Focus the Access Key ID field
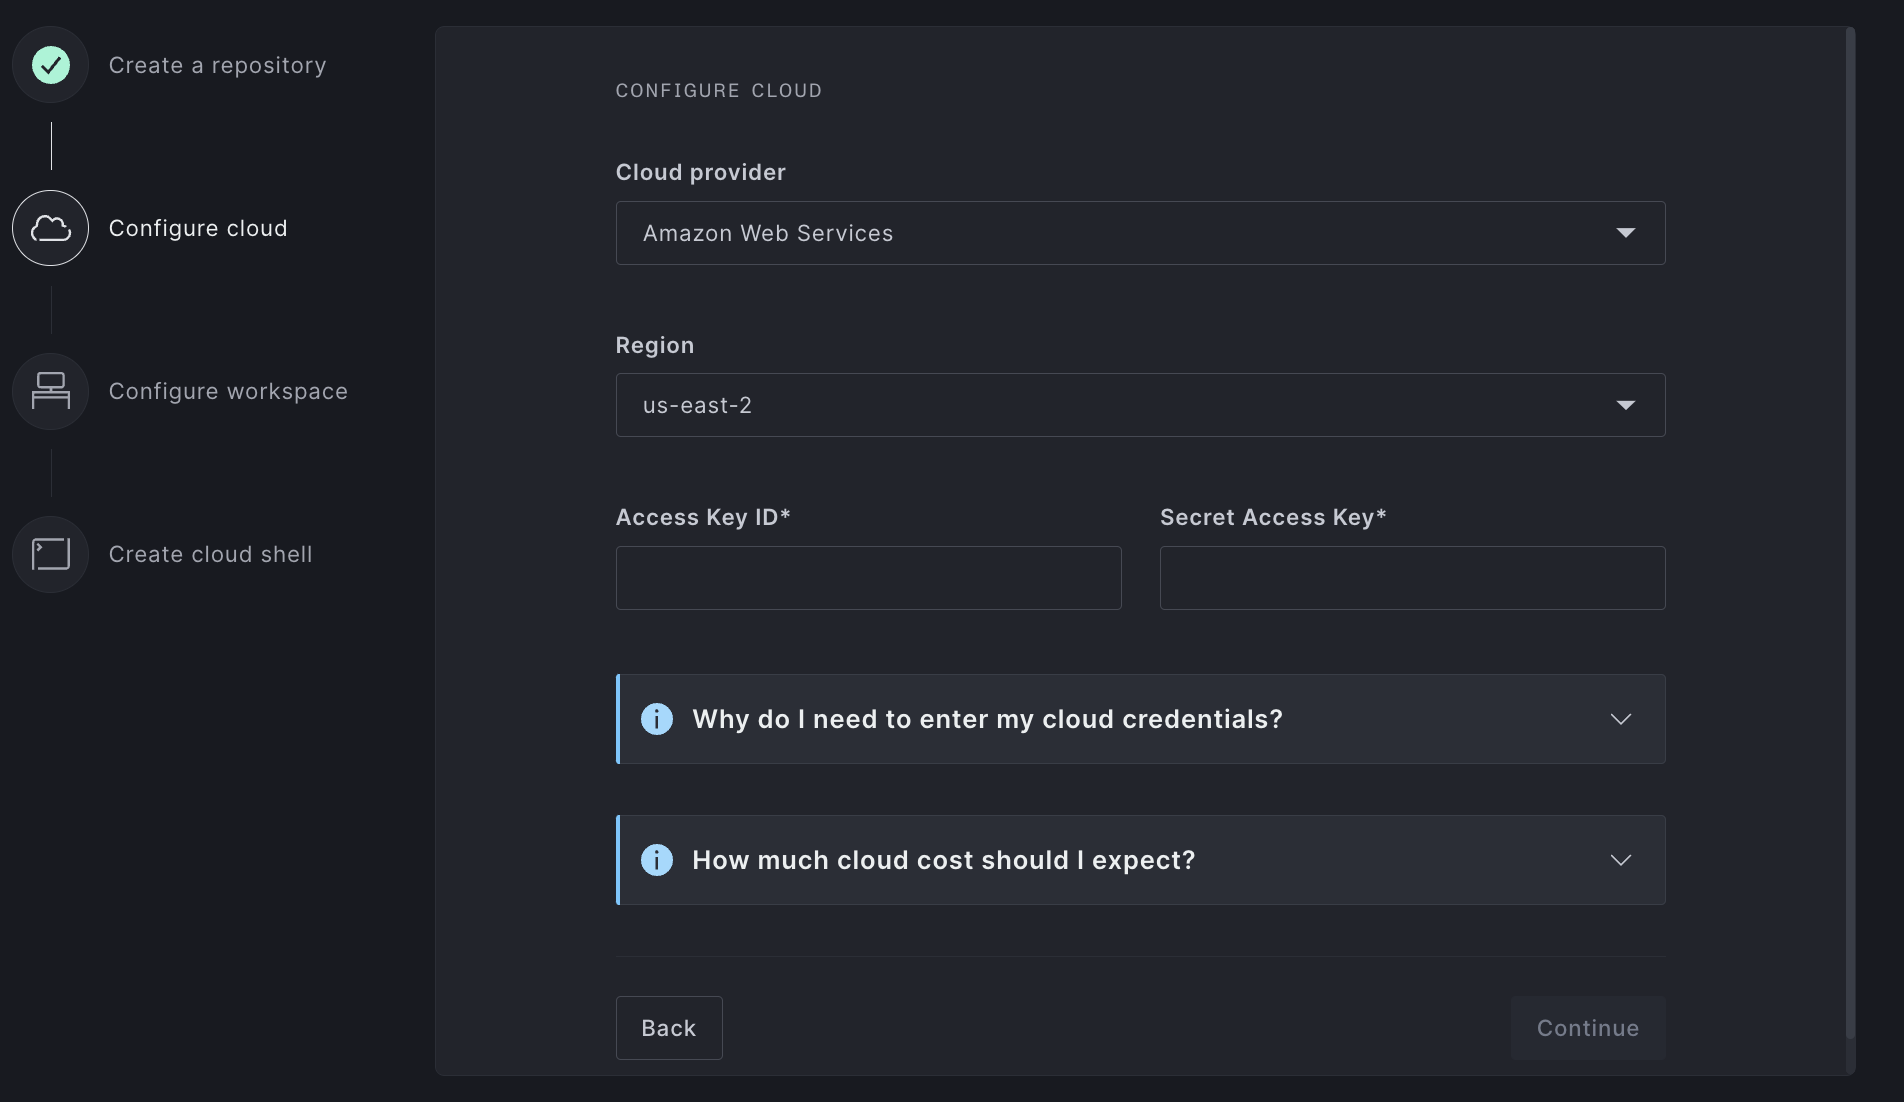The width and height of the screenshot is (1904, 1102). click(x=868, y=578)
